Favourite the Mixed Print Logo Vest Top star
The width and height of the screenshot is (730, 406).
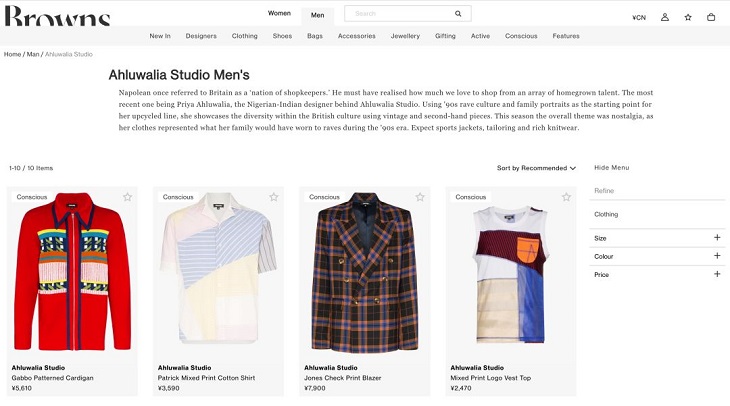pyautogui.click(x=566, y=197)
